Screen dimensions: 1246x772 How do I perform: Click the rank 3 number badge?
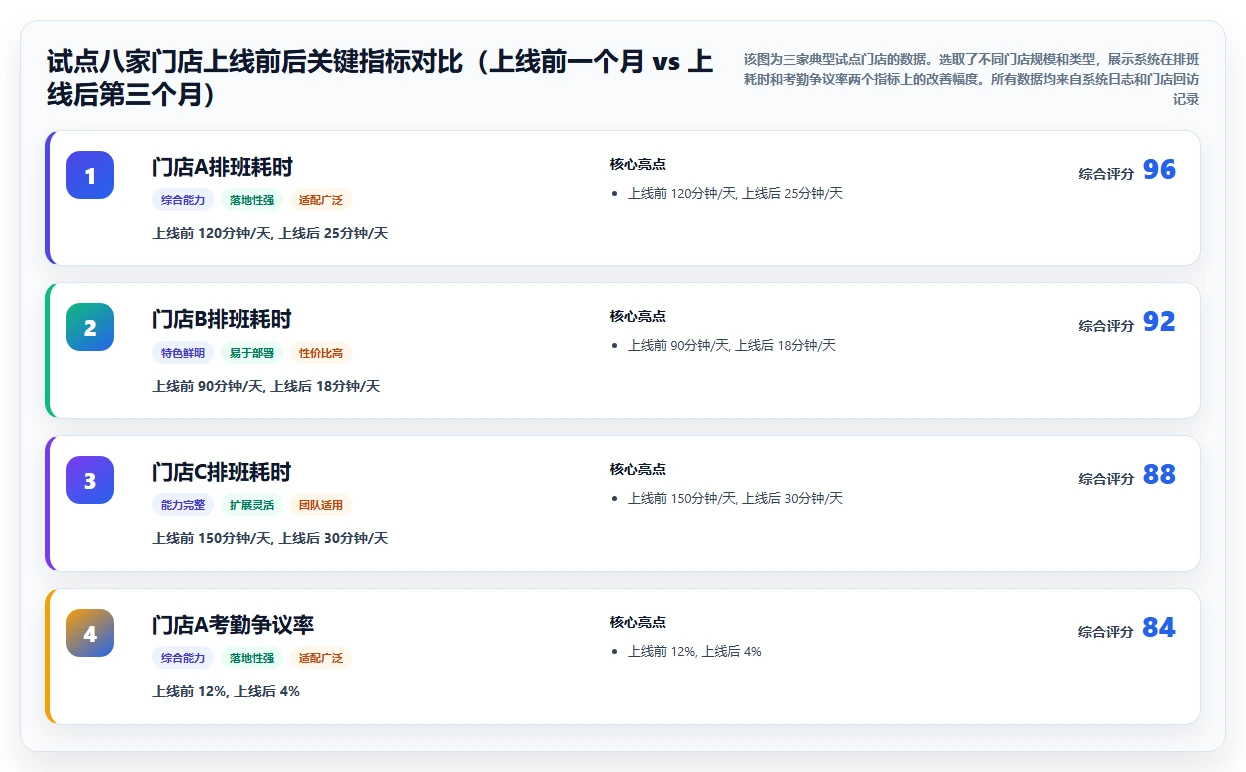[x=90, y=480]
